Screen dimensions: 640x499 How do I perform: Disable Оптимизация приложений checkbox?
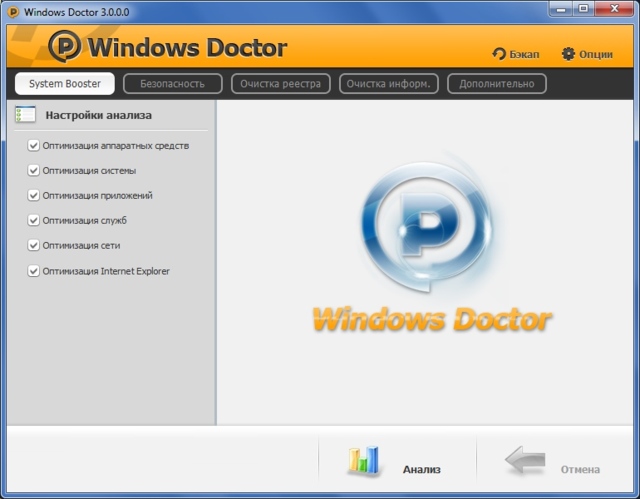tap(34, 196)
